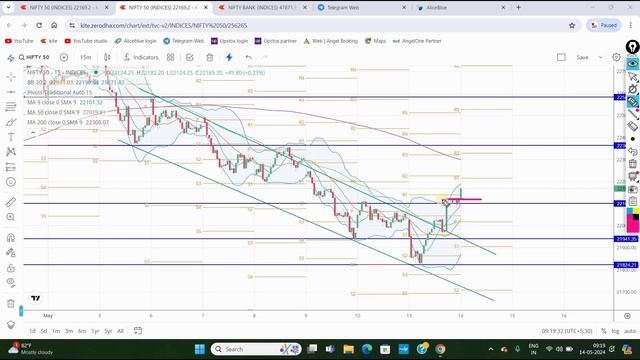Bookmark this page star icon
The image size is (640, 360).
tap(572, 25)
